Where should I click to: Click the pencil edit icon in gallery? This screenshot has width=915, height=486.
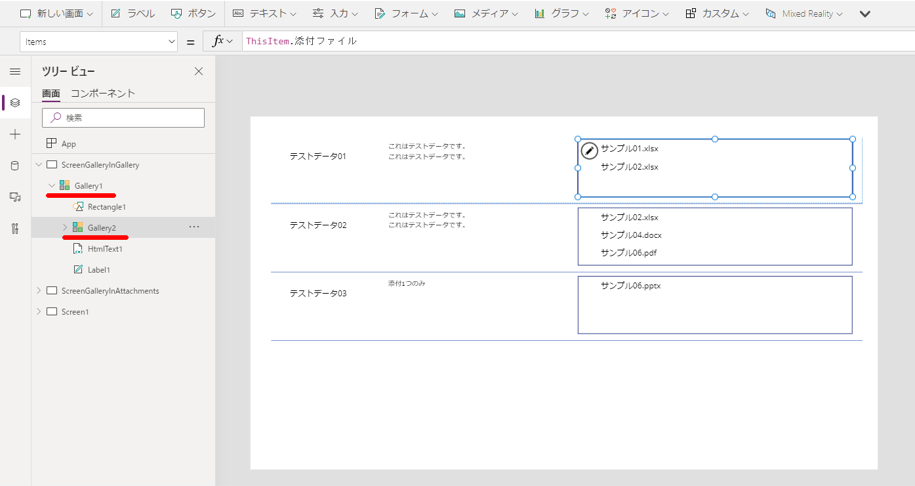click(589, 151)
